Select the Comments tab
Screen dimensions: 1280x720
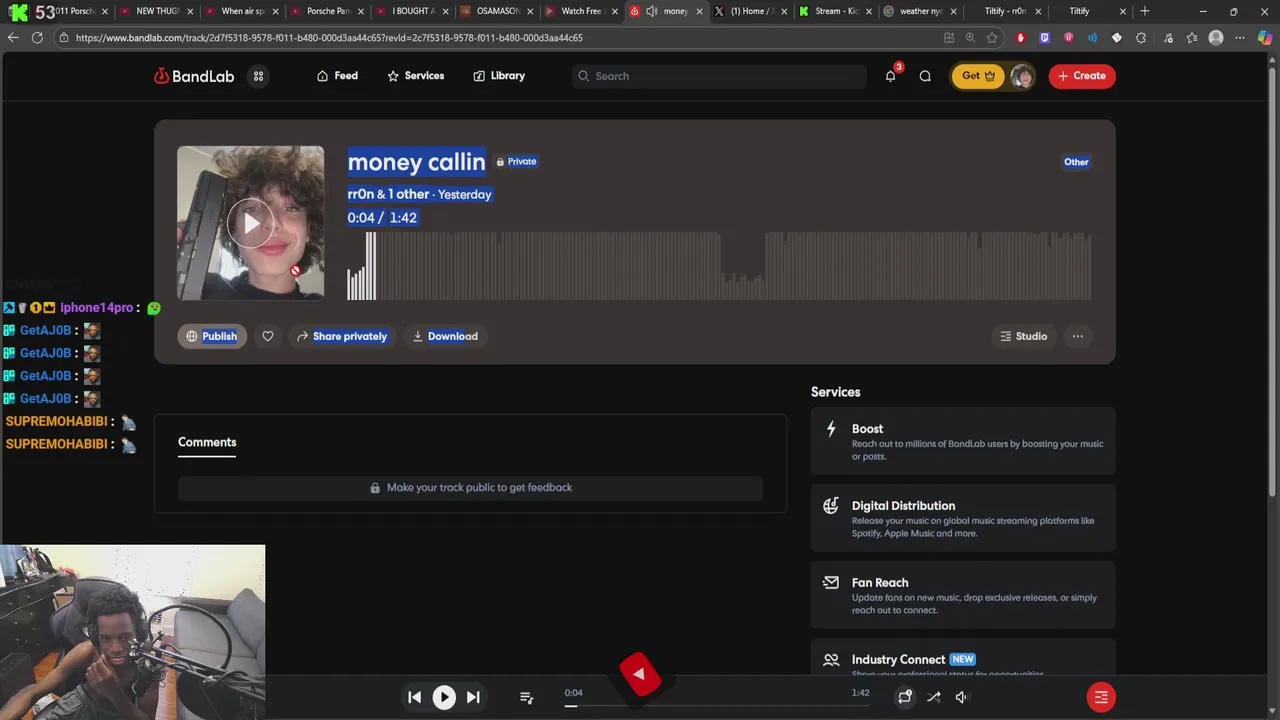pyautogui.click(x=207, y=442)
